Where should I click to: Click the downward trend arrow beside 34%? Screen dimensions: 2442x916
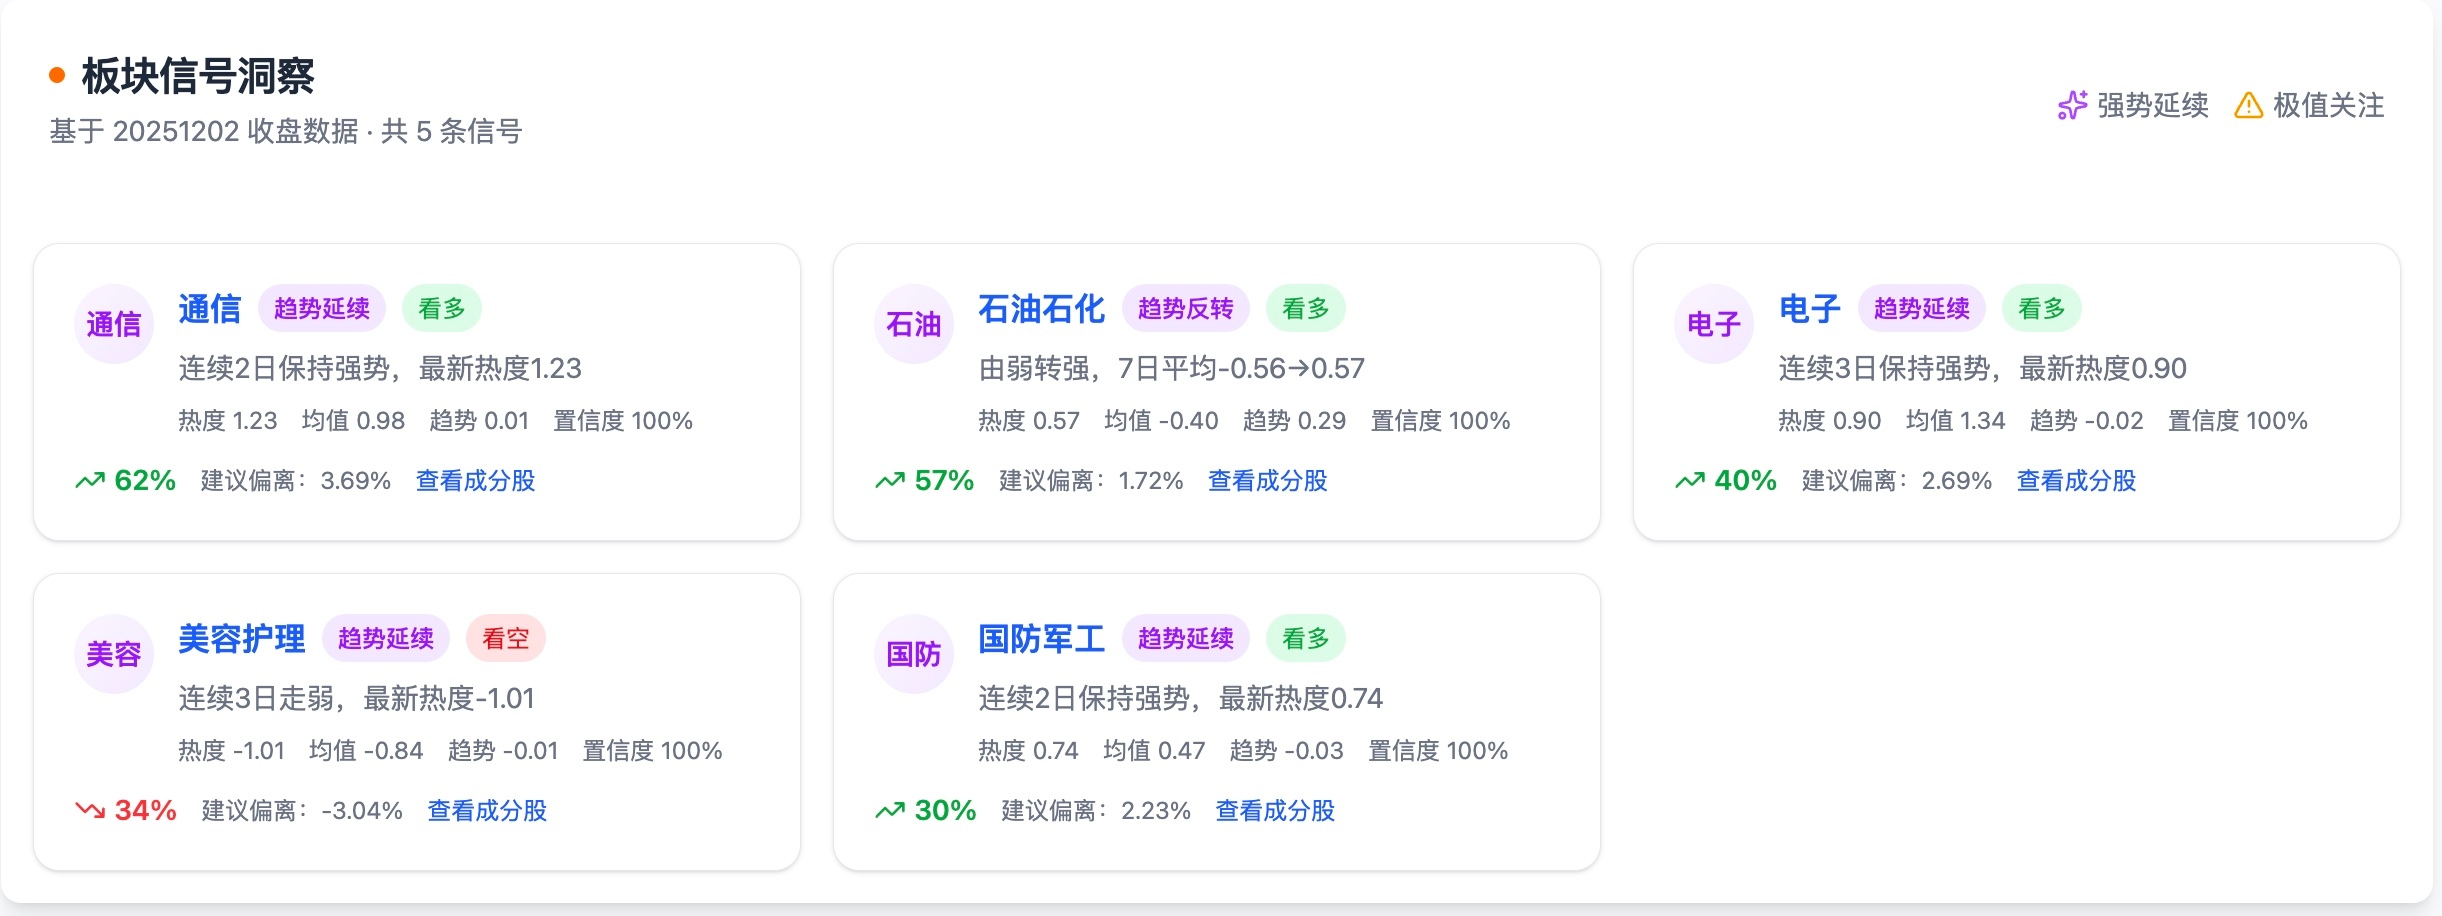click(x=90, y=810)
